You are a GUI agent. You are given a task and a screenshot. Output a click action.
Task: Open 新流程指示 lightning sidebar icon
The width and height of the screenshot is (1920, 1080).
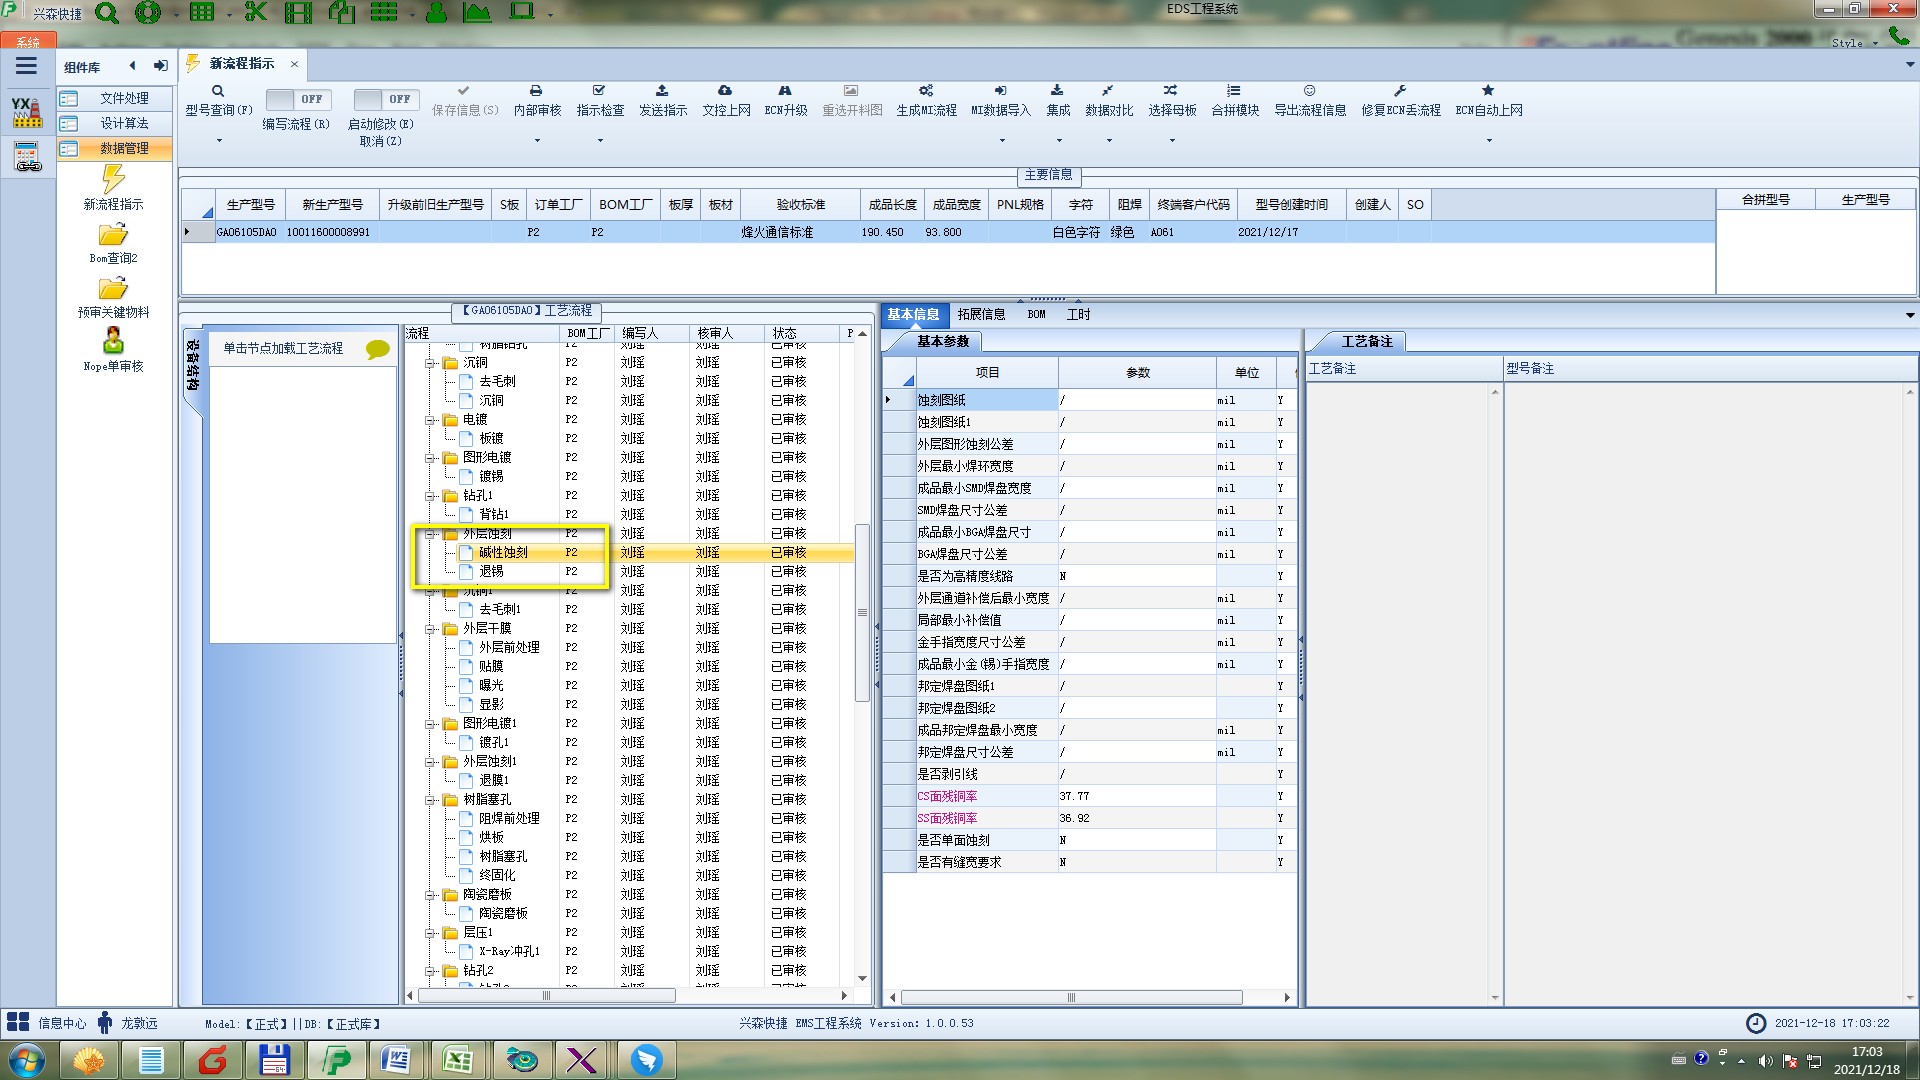point(113,180)
